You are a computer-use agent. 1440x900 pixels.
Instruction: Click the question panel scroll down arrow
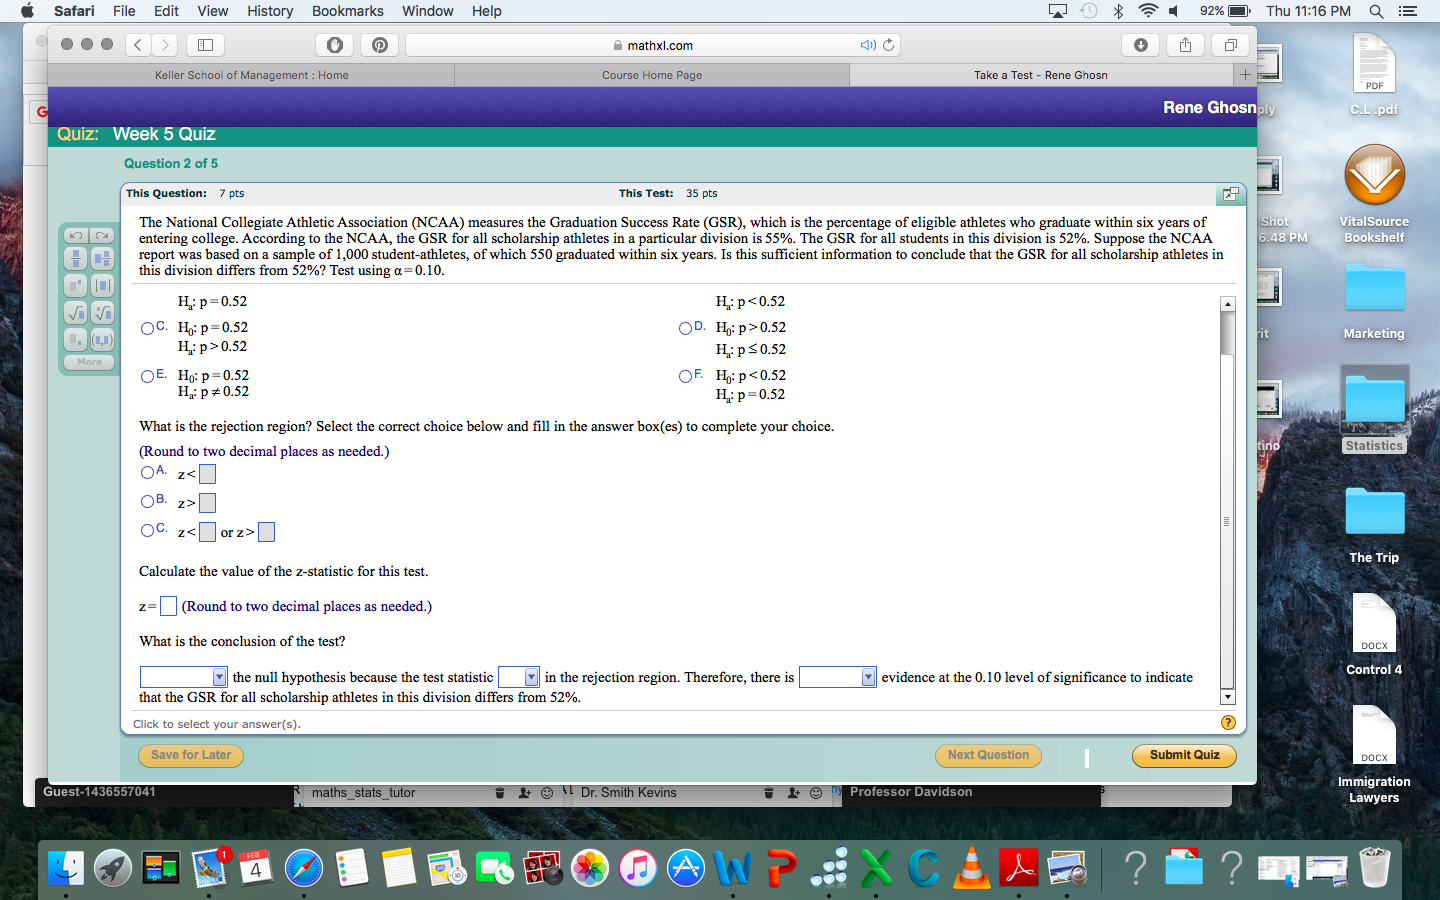[x=1228, y=697]
